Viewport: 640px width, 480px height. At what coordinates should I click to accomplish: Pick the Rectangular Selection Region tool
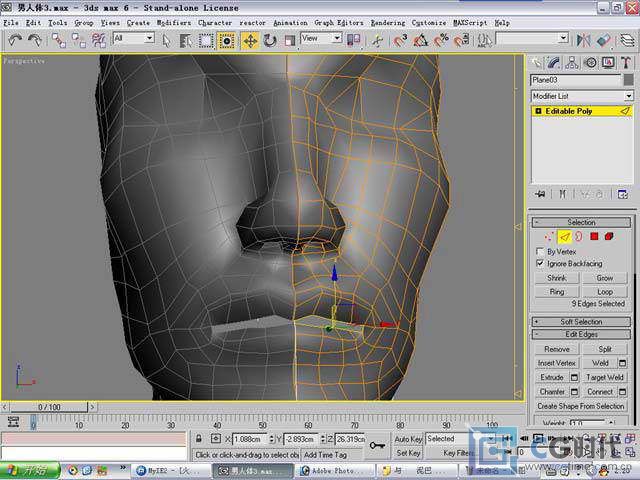[x=206, y=40]
